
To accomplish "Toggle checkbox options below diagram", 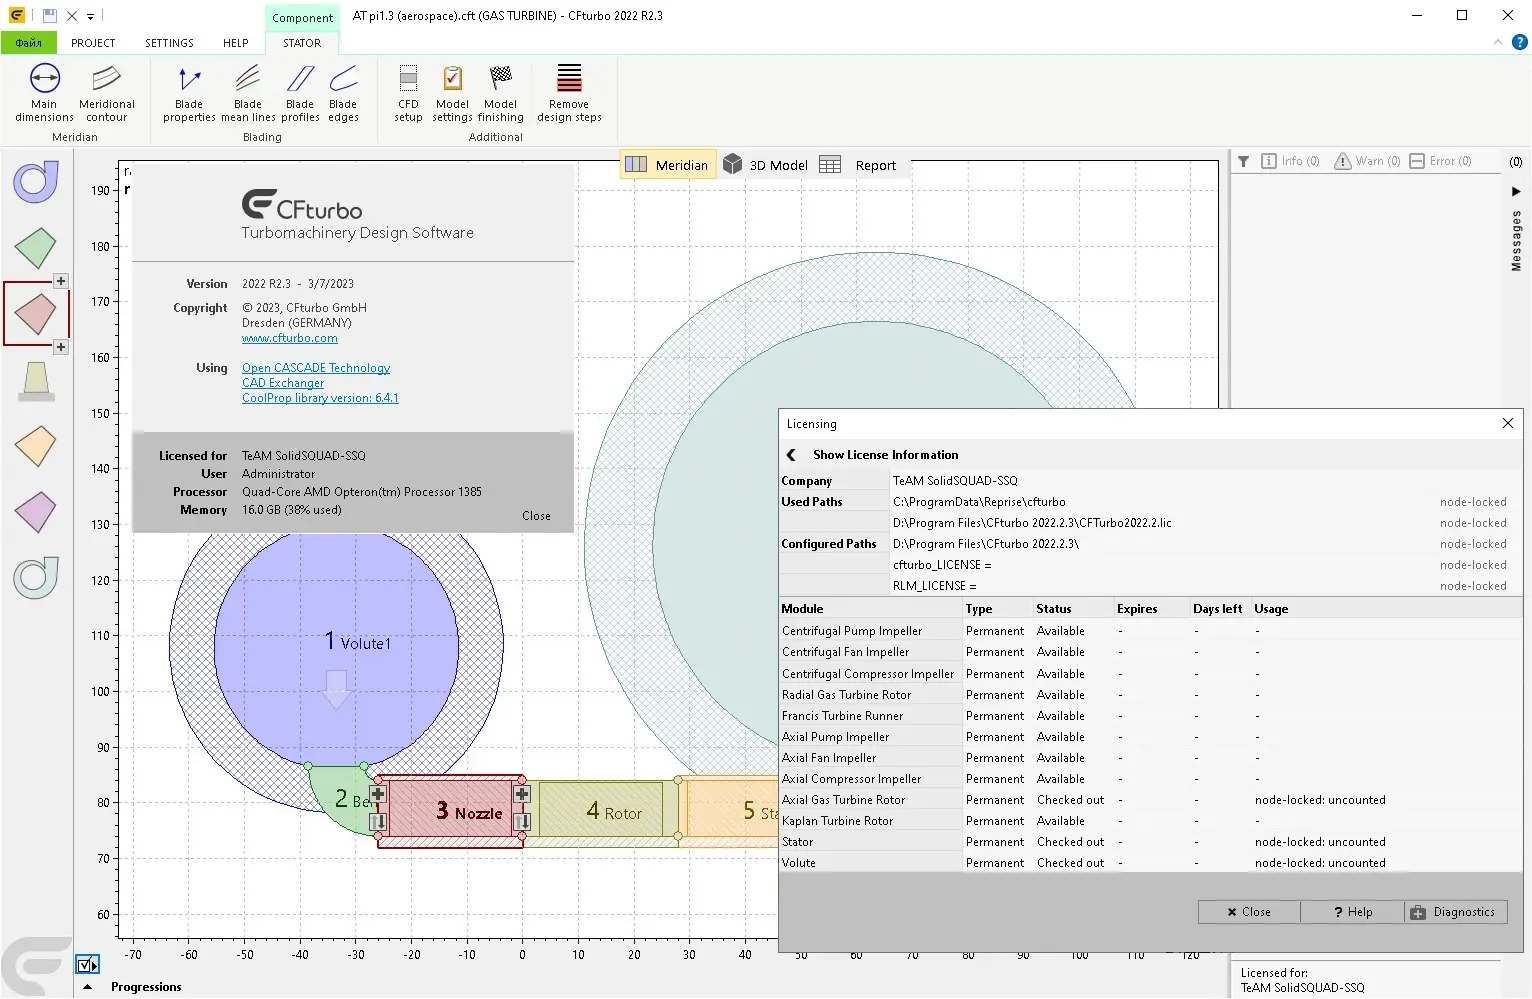I will click(87, 965).
